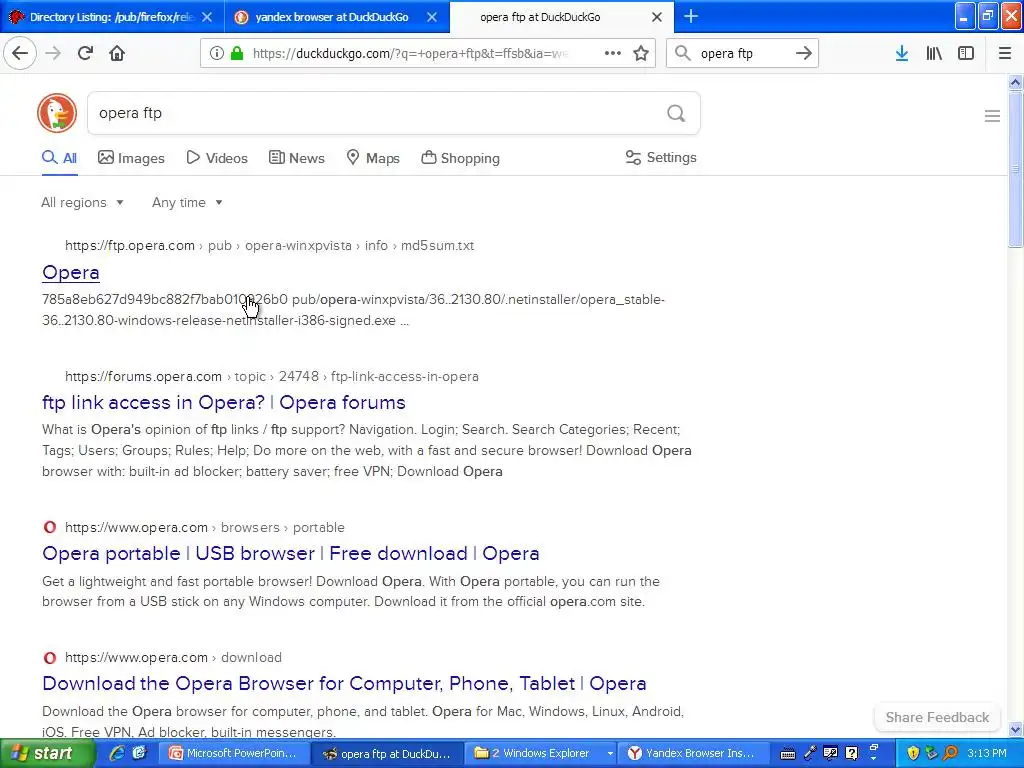Click the 3:13 PM clock
This screenshot has width=1024, height=768.
987,753
